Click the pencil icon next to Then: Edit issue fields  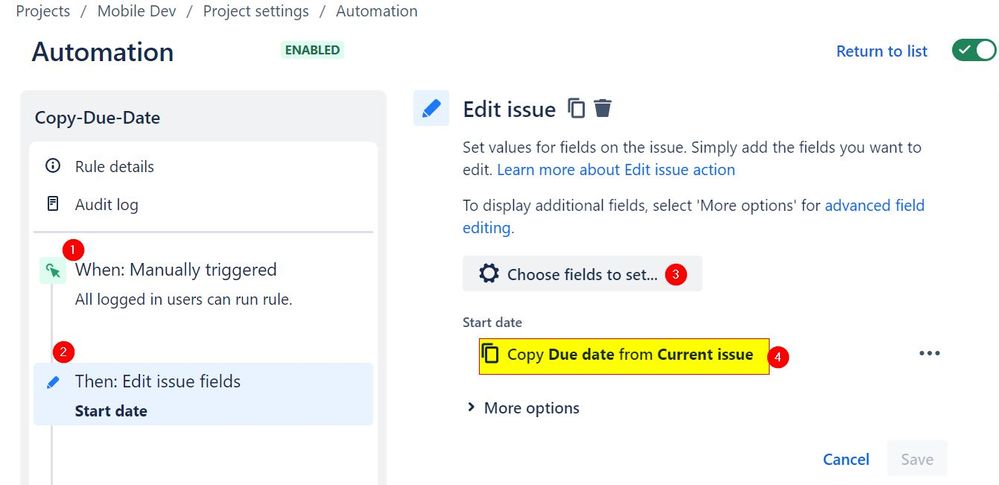pos(54,382)
